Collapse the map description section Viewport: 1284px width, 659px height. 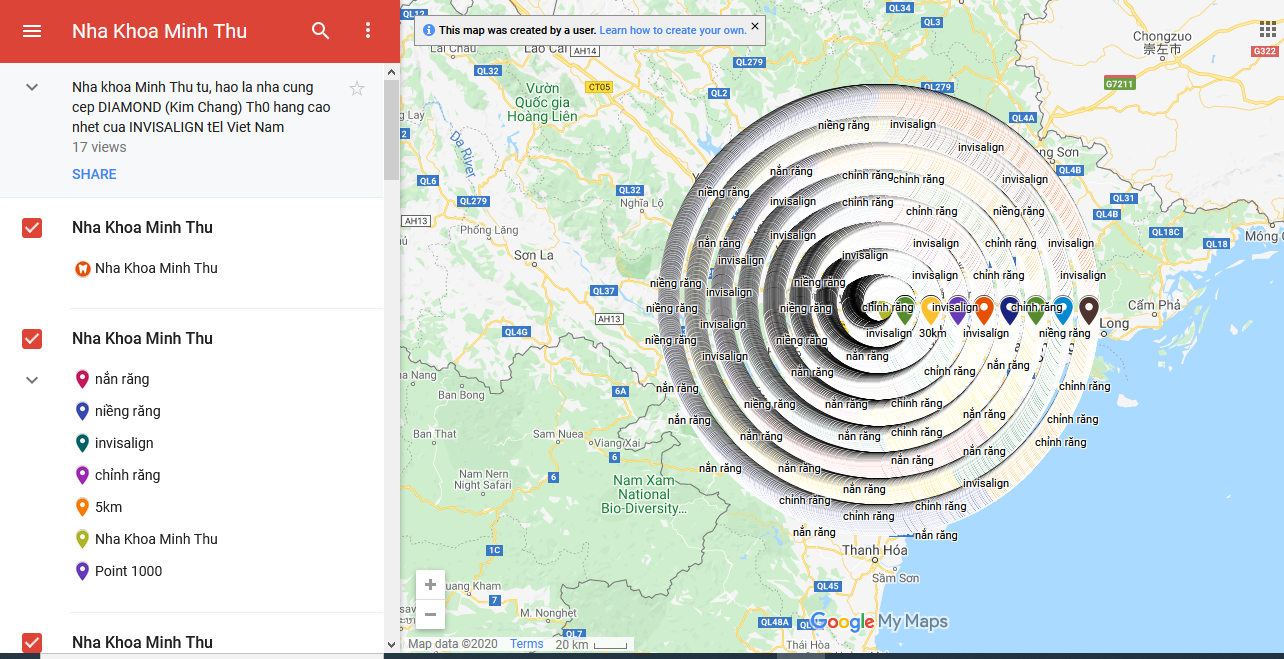pyautogui.click(x=31, y=87)
